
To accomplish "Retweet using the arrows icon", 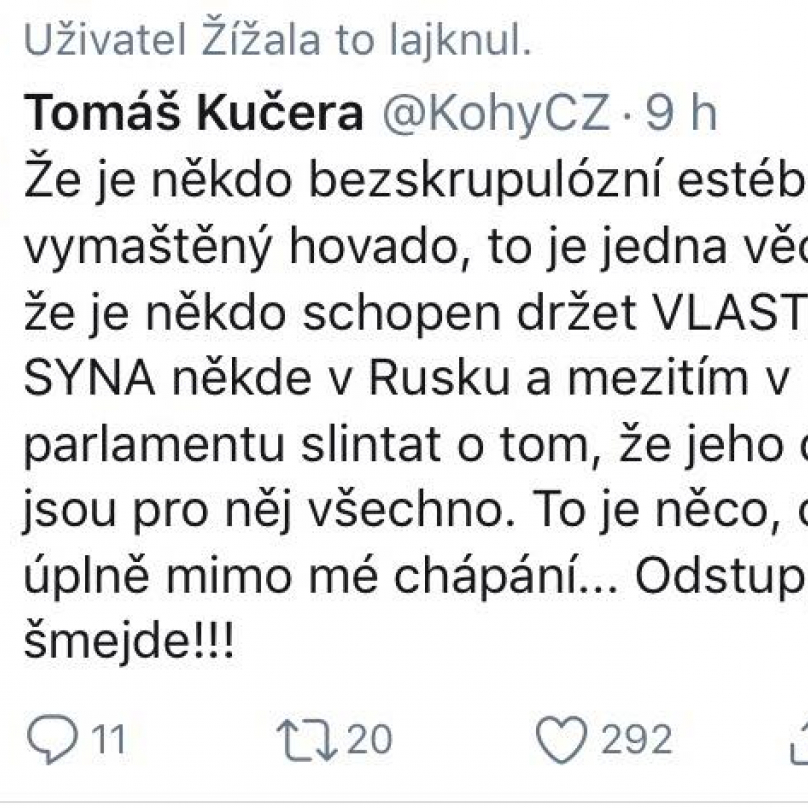I will [x=307, y=740].
